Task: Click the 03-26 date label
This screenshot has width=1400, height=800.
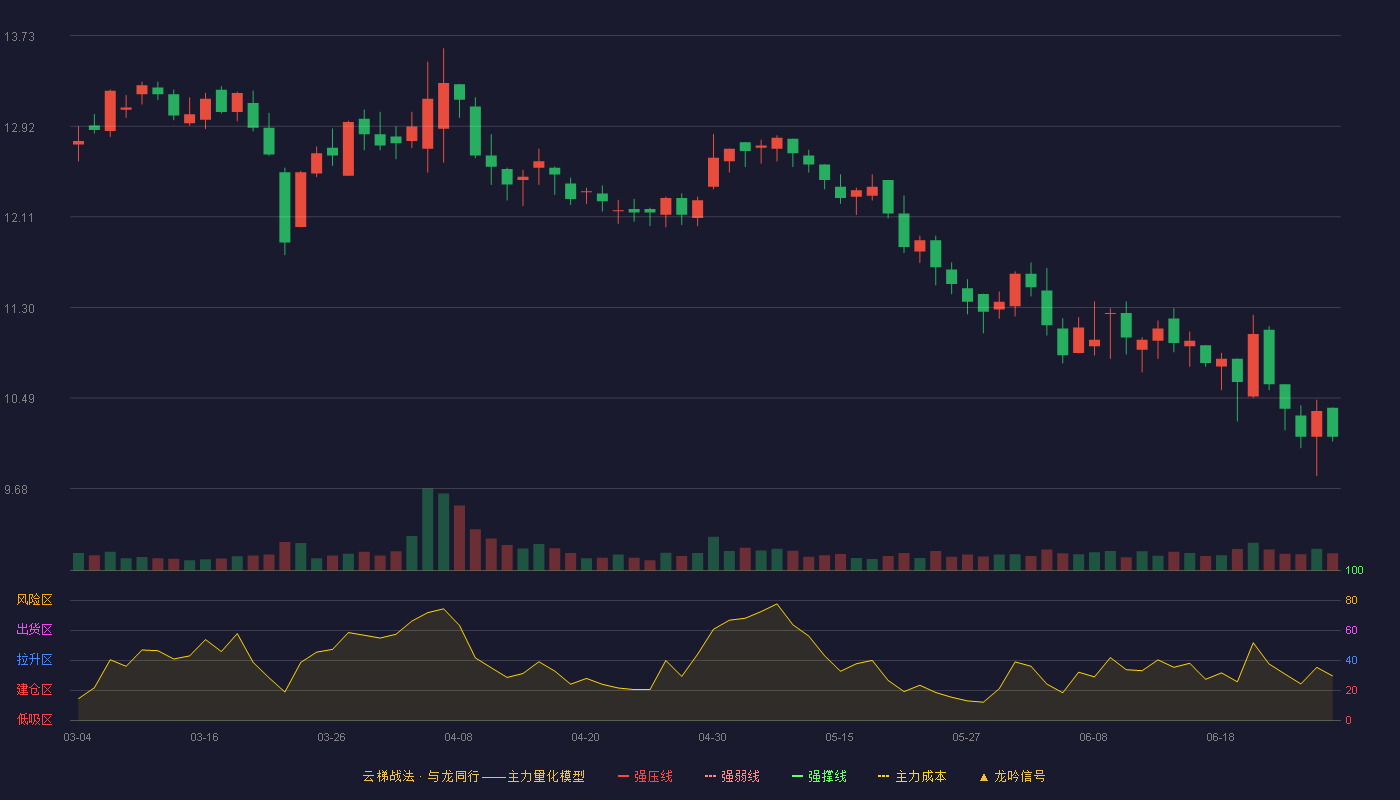Action: click(331, 737)
